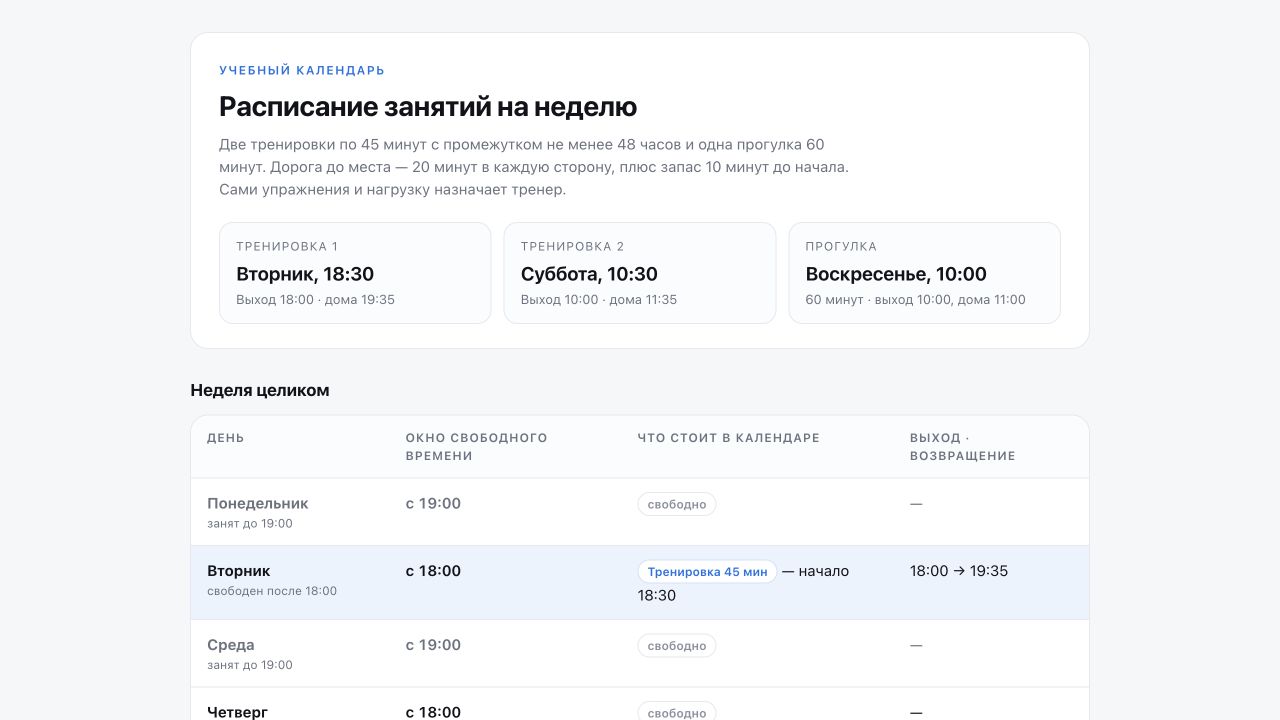The image size is (1280, 720).
Task: Click the свободно badge in Понедельник row
Action: coord(677,504)
